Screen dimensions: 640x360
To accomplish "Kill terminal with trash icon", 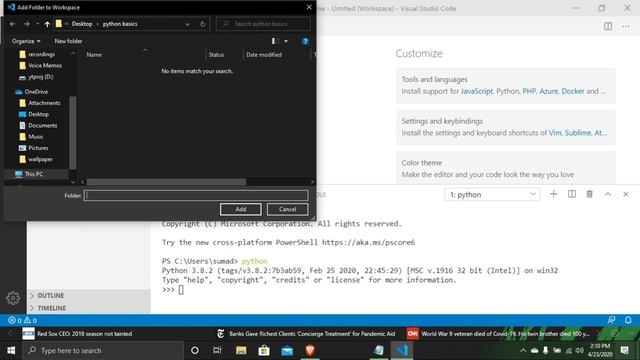I will tap(589, 194).
